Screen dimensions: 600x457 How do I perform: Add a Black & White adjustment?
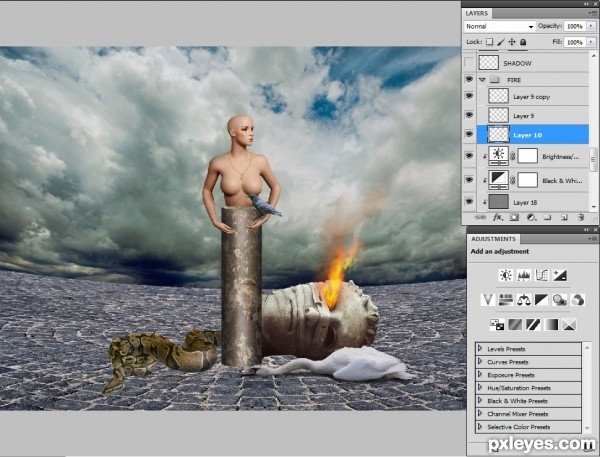[x=541, y=300]
